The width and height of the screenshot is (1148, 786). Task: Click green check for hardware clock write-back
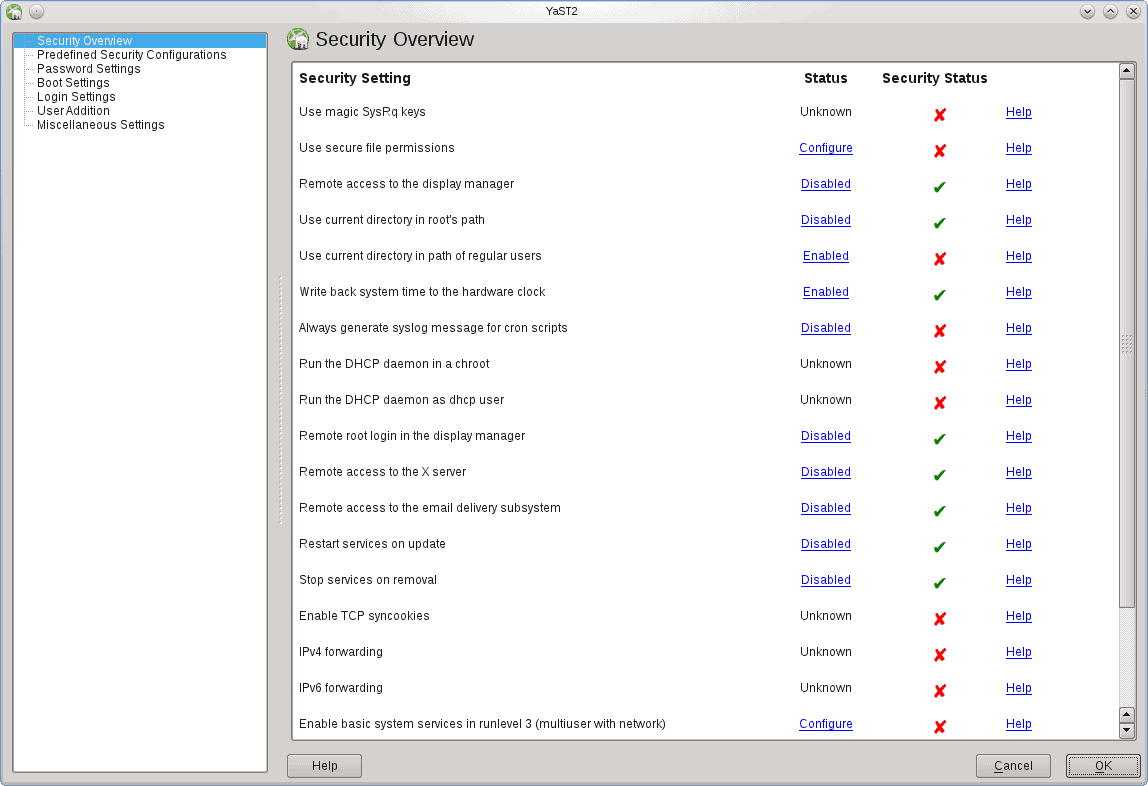tap(939, 295)
